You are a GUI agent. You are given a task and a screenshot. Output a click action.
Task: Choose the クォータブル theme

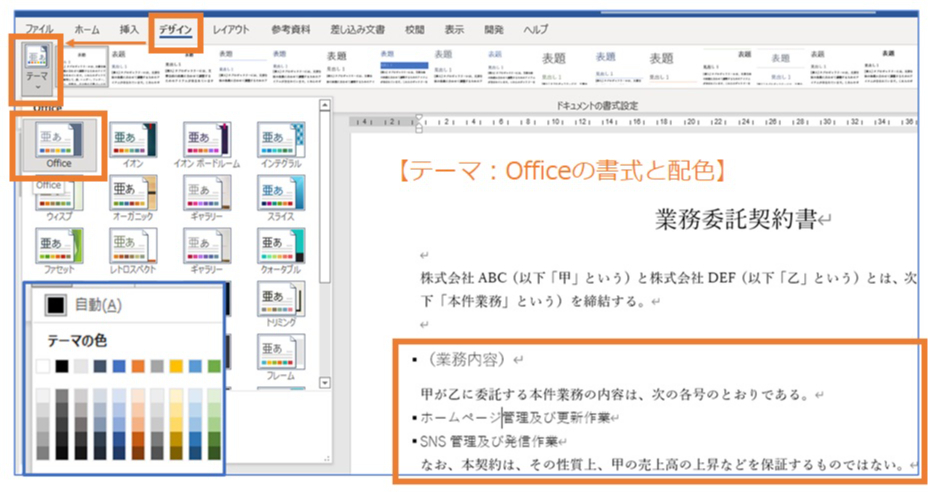click(281, 251)
